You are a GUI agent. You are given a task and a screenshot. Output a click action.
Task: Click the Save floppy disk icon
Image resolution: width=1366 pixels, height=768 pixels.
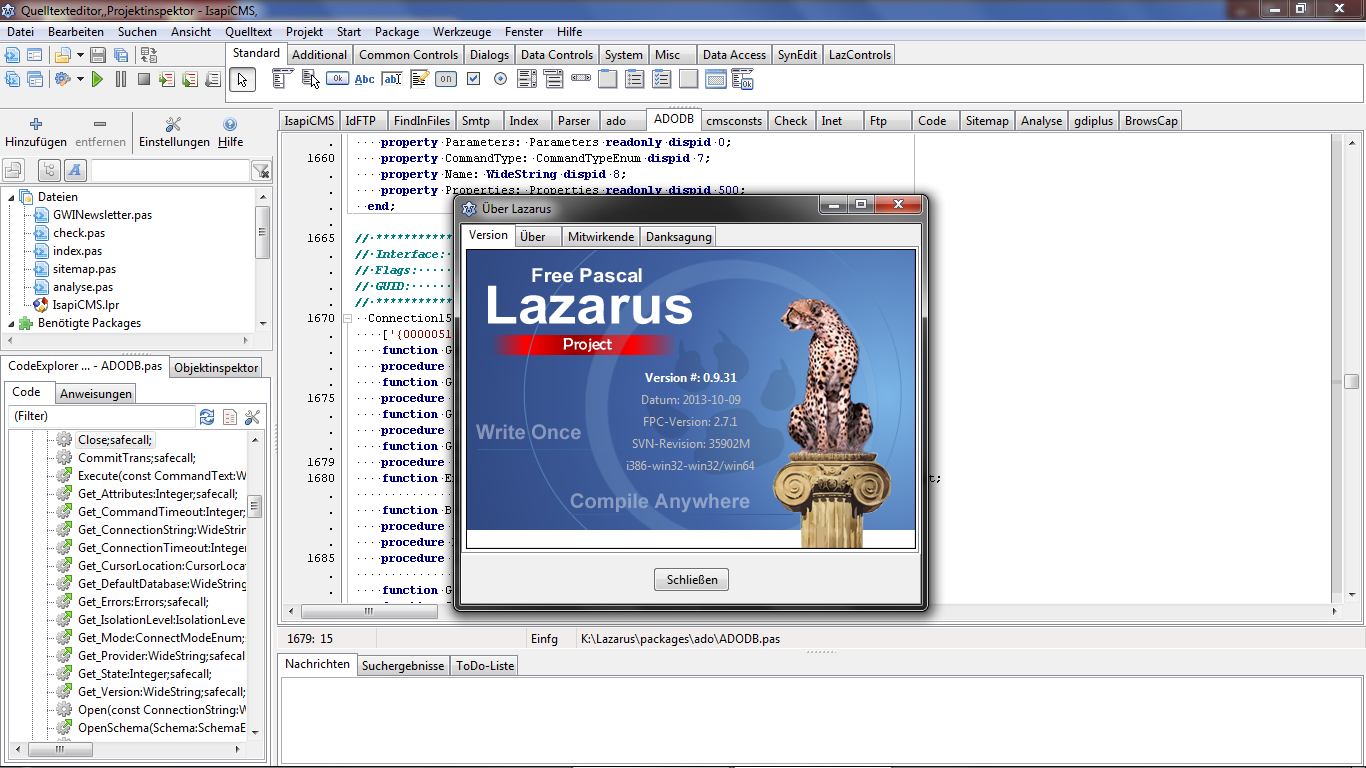click(x=97, y=55)
